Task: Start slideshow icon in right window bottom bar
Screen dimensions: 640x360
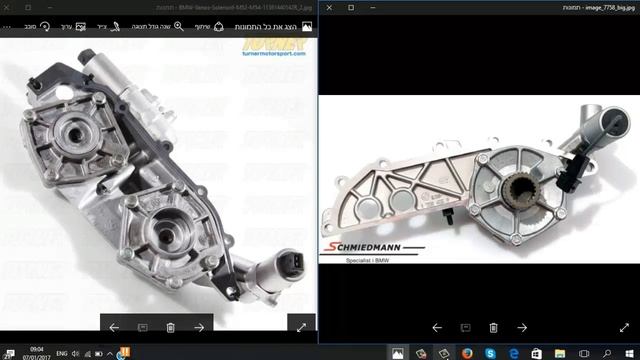Action: (465, 327)
